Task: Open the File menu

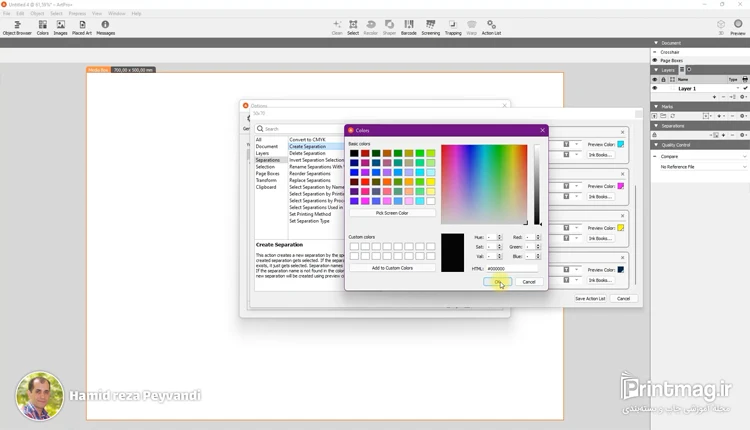Action: pos(7,13)
